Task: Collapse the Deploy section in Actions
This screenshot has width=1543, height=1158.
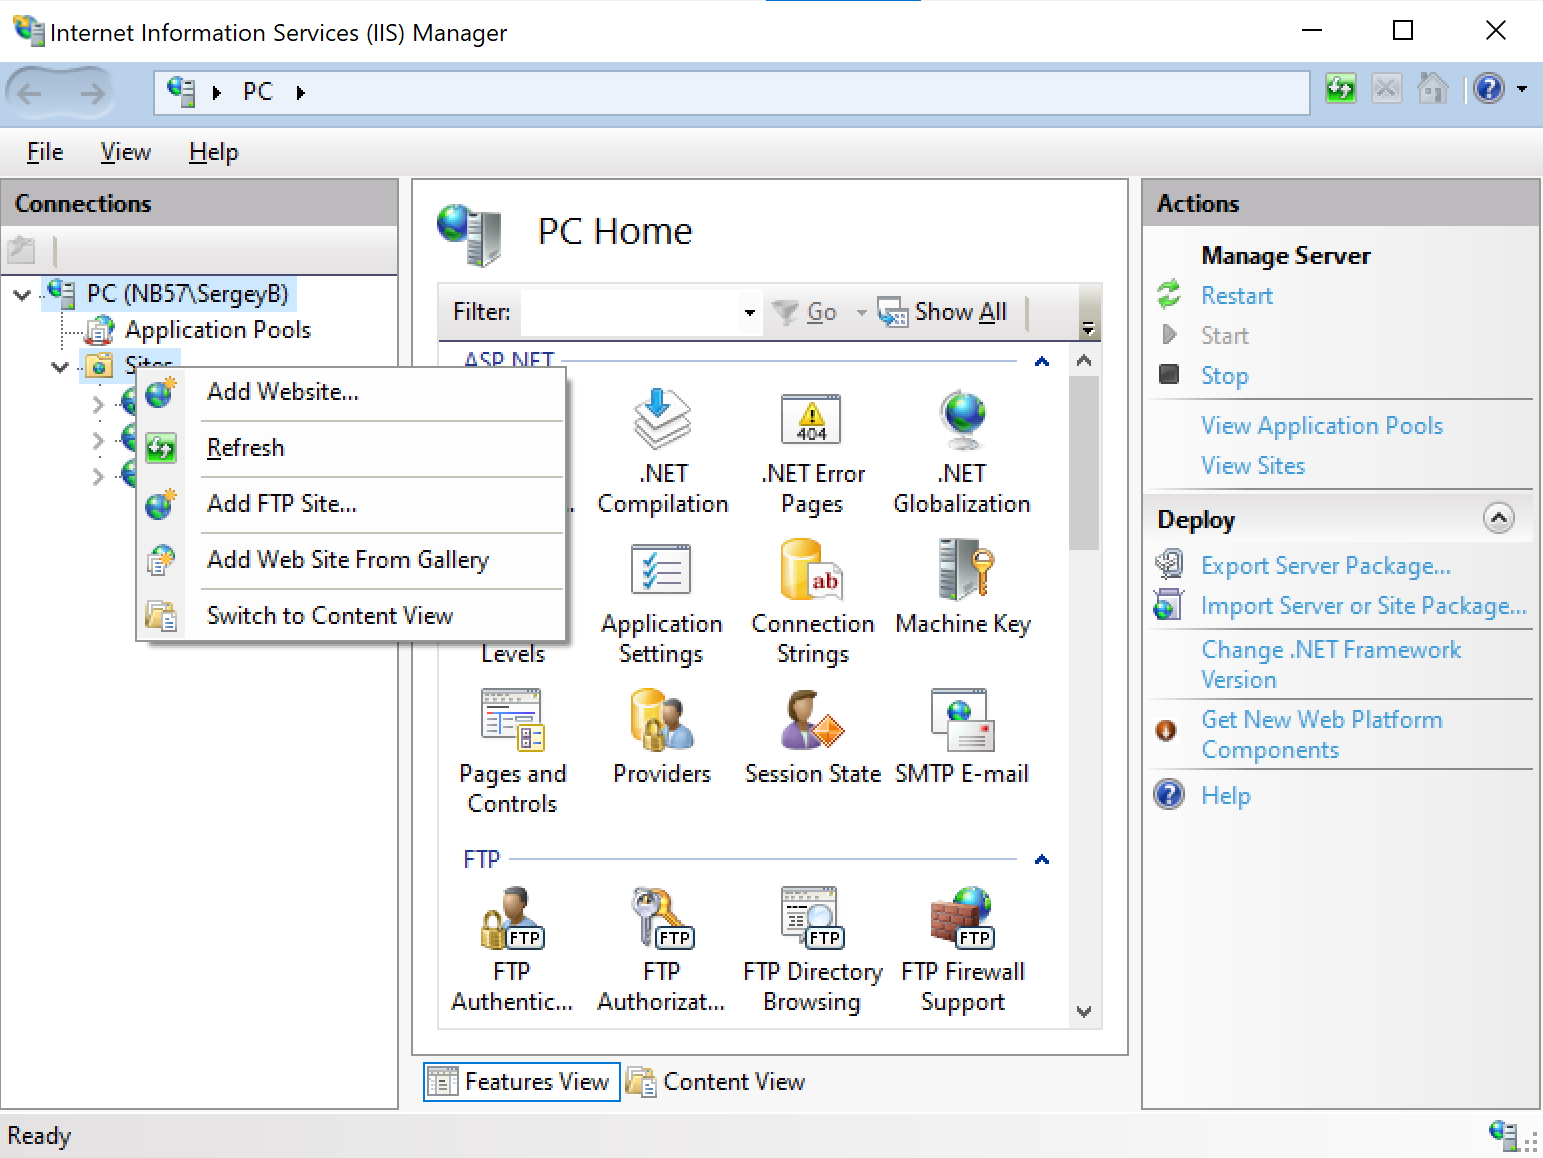Action: (1498, 519)
